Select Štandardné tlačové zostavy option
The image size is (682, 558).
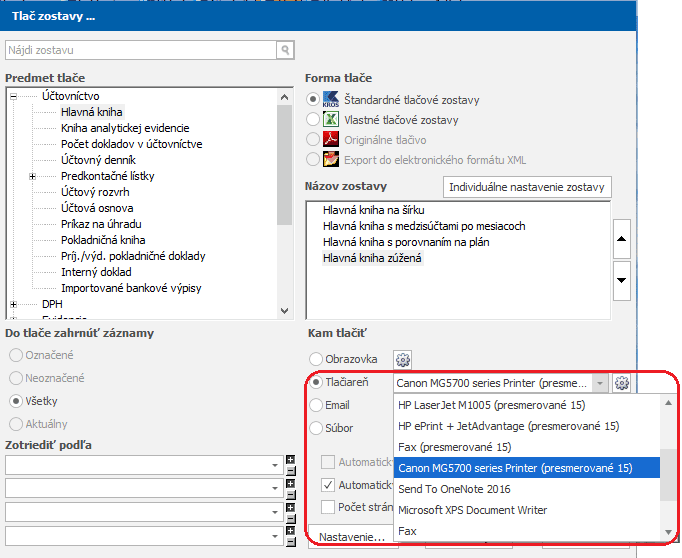(314, 100)
